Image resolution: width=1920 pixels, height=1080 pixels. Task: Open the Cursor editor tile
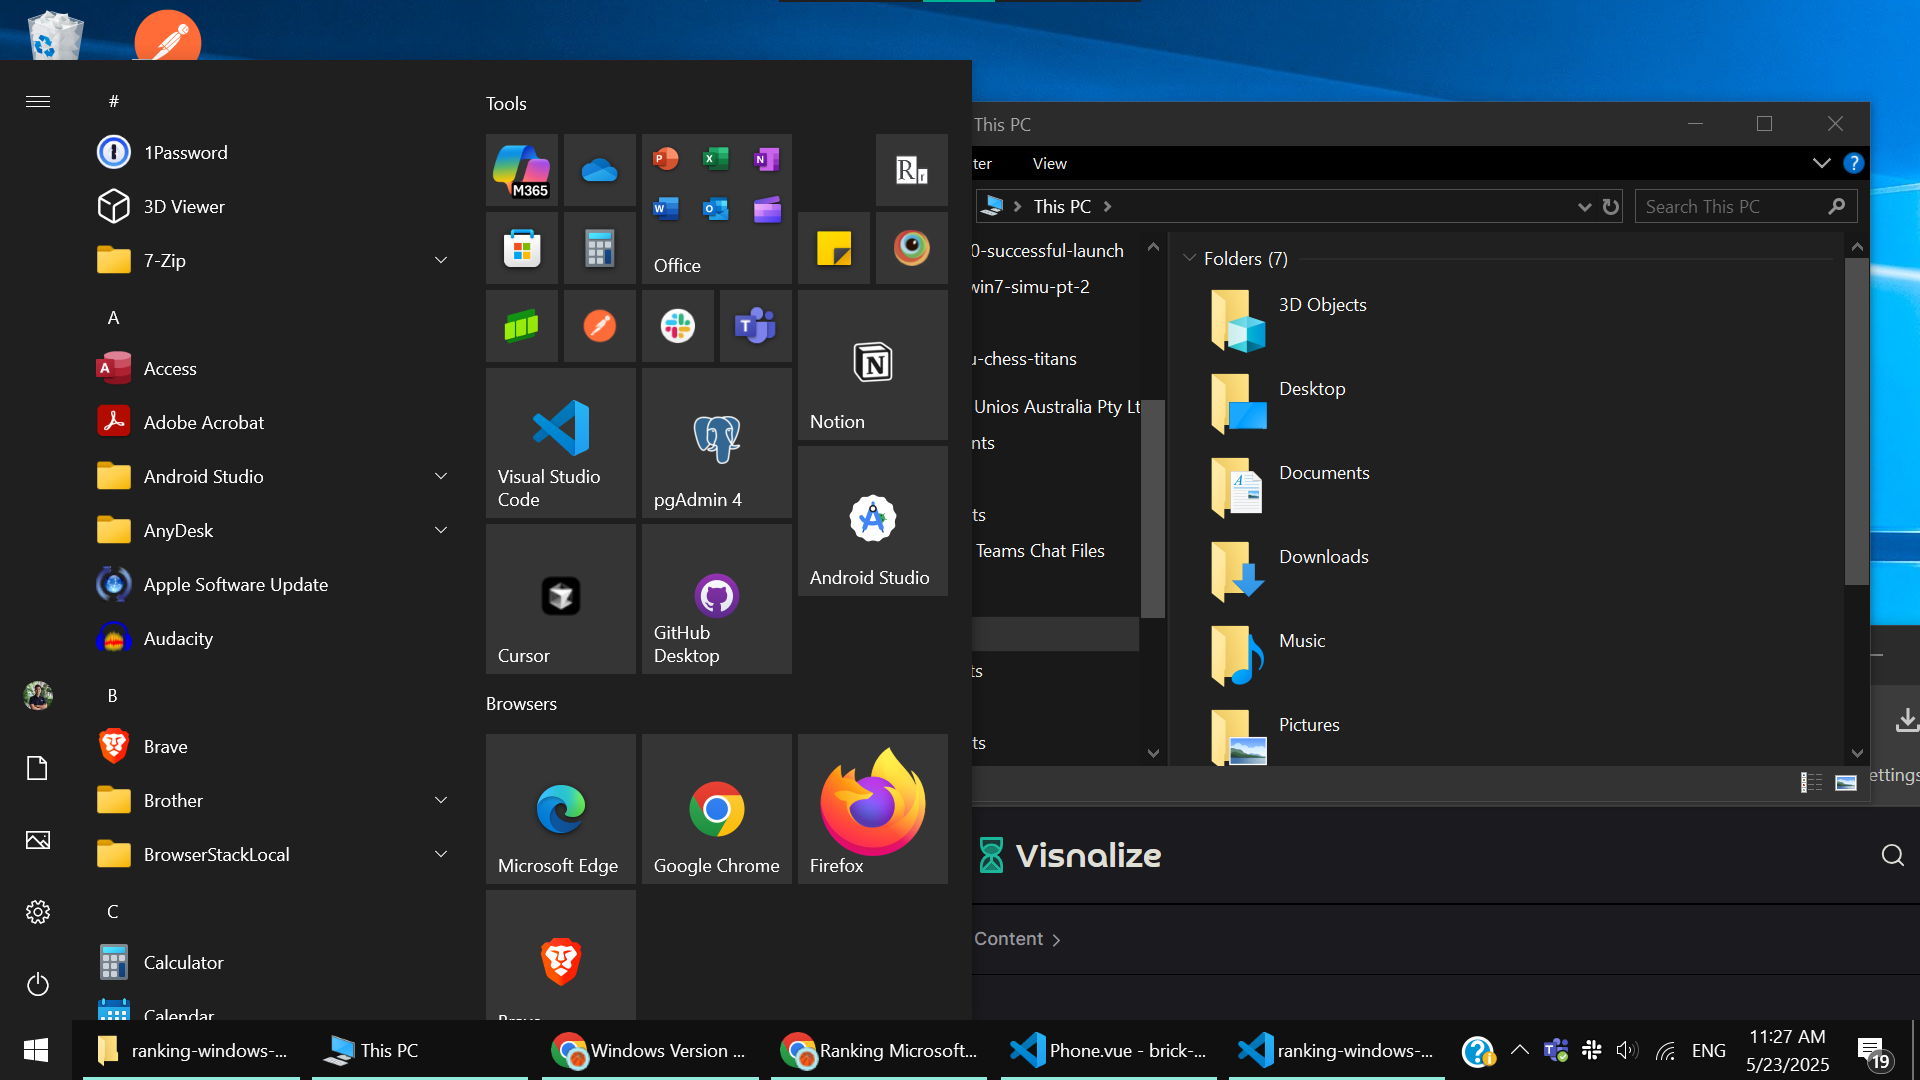561,599
